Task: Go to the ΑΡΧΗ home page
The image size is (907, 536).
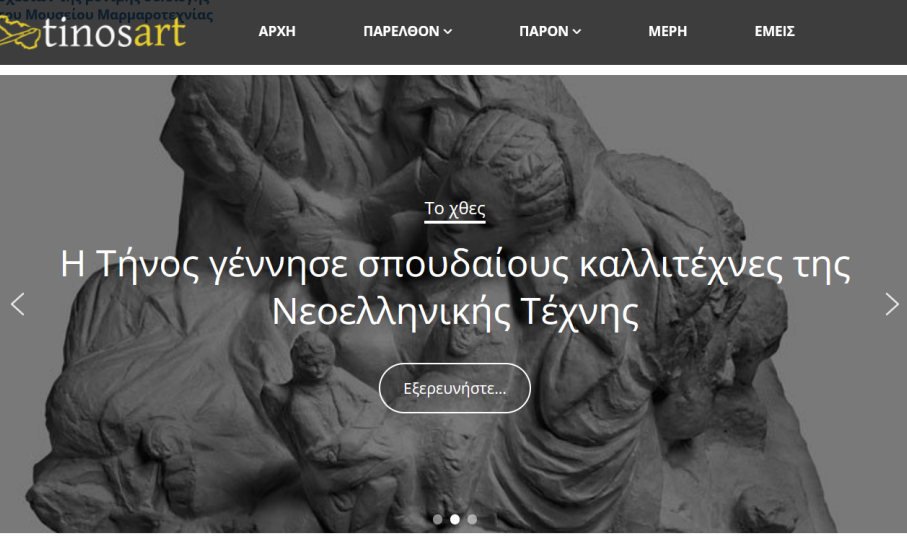Action: pyautogui.click(x=277, y=31)
